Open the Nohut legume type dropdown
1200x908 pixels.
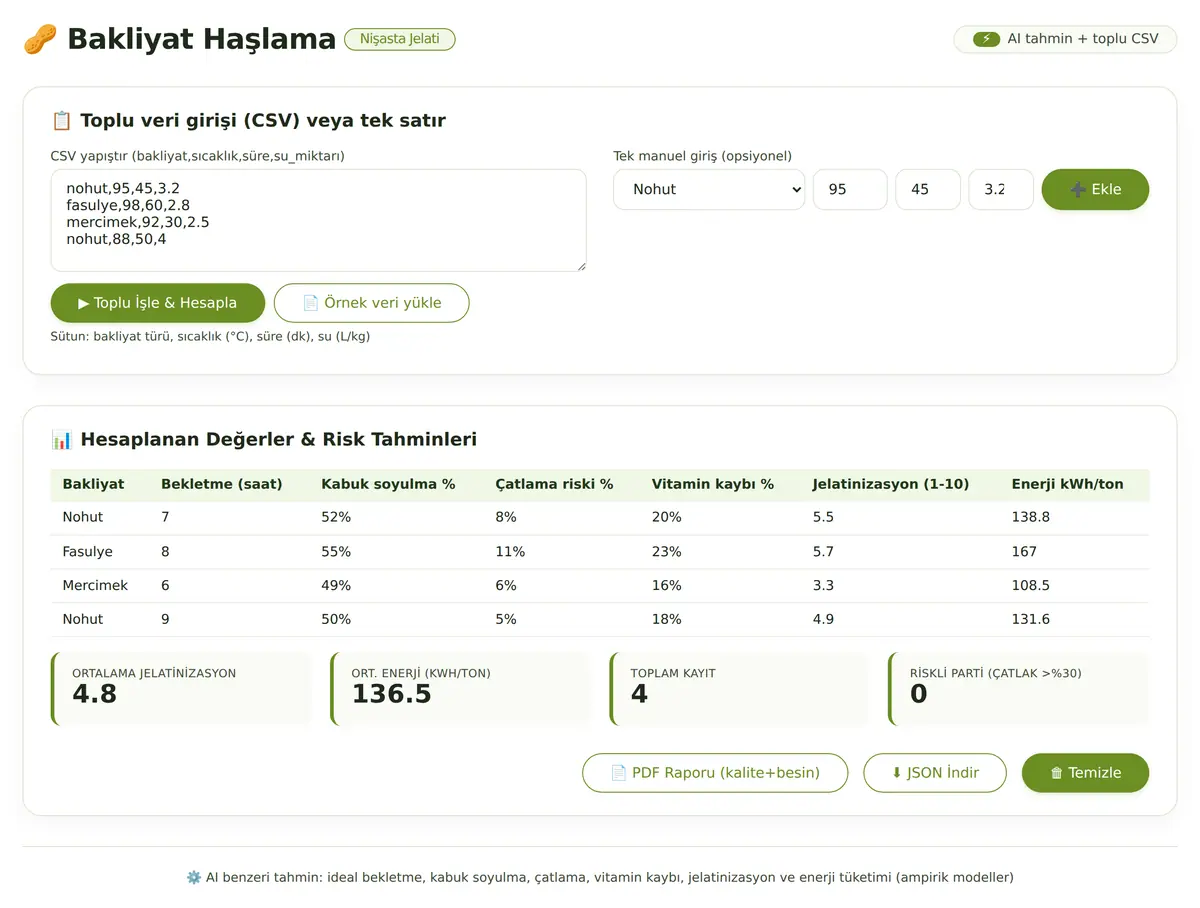point(709,189)
